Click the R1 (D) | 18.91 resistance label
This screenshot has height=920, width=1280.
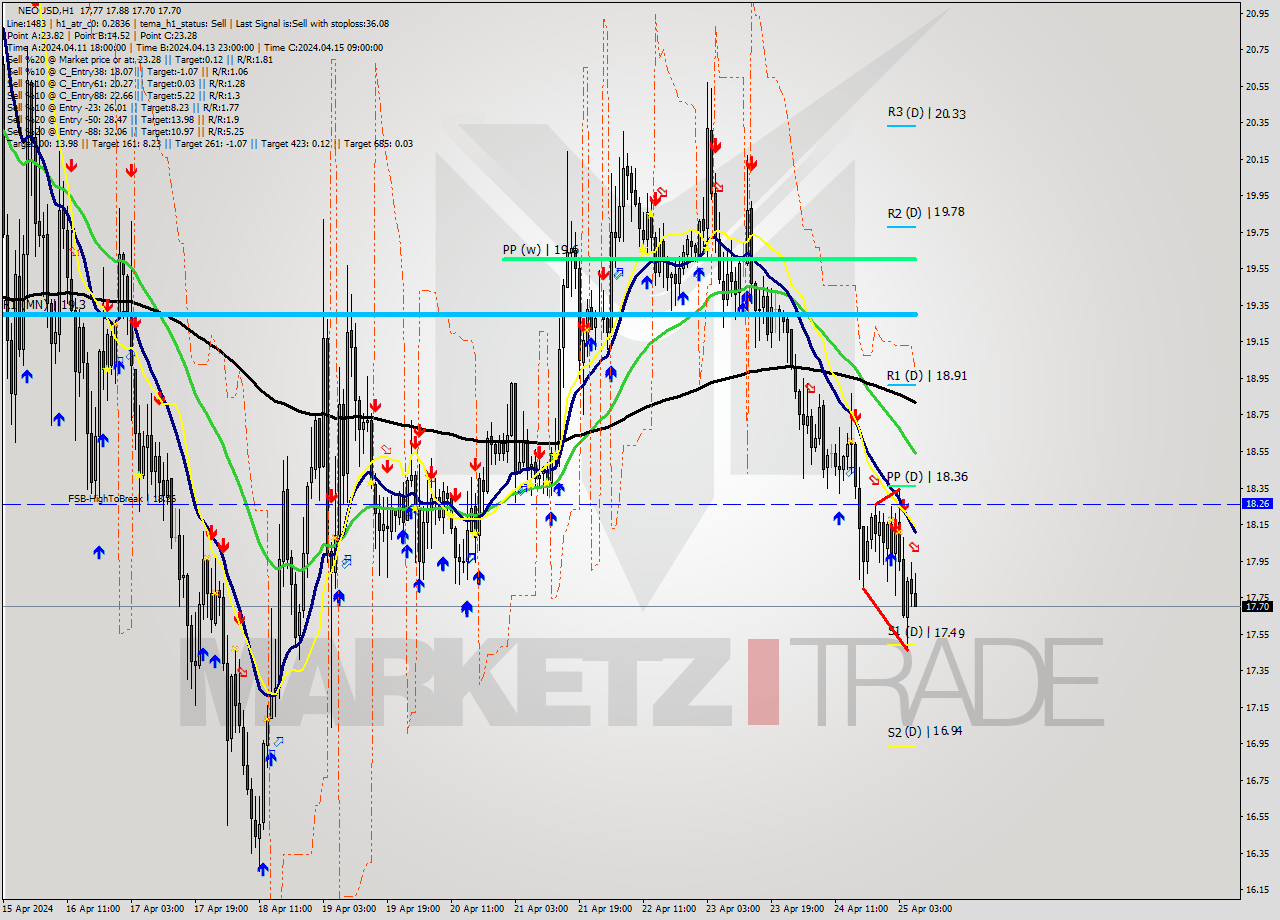coord(926,376)
